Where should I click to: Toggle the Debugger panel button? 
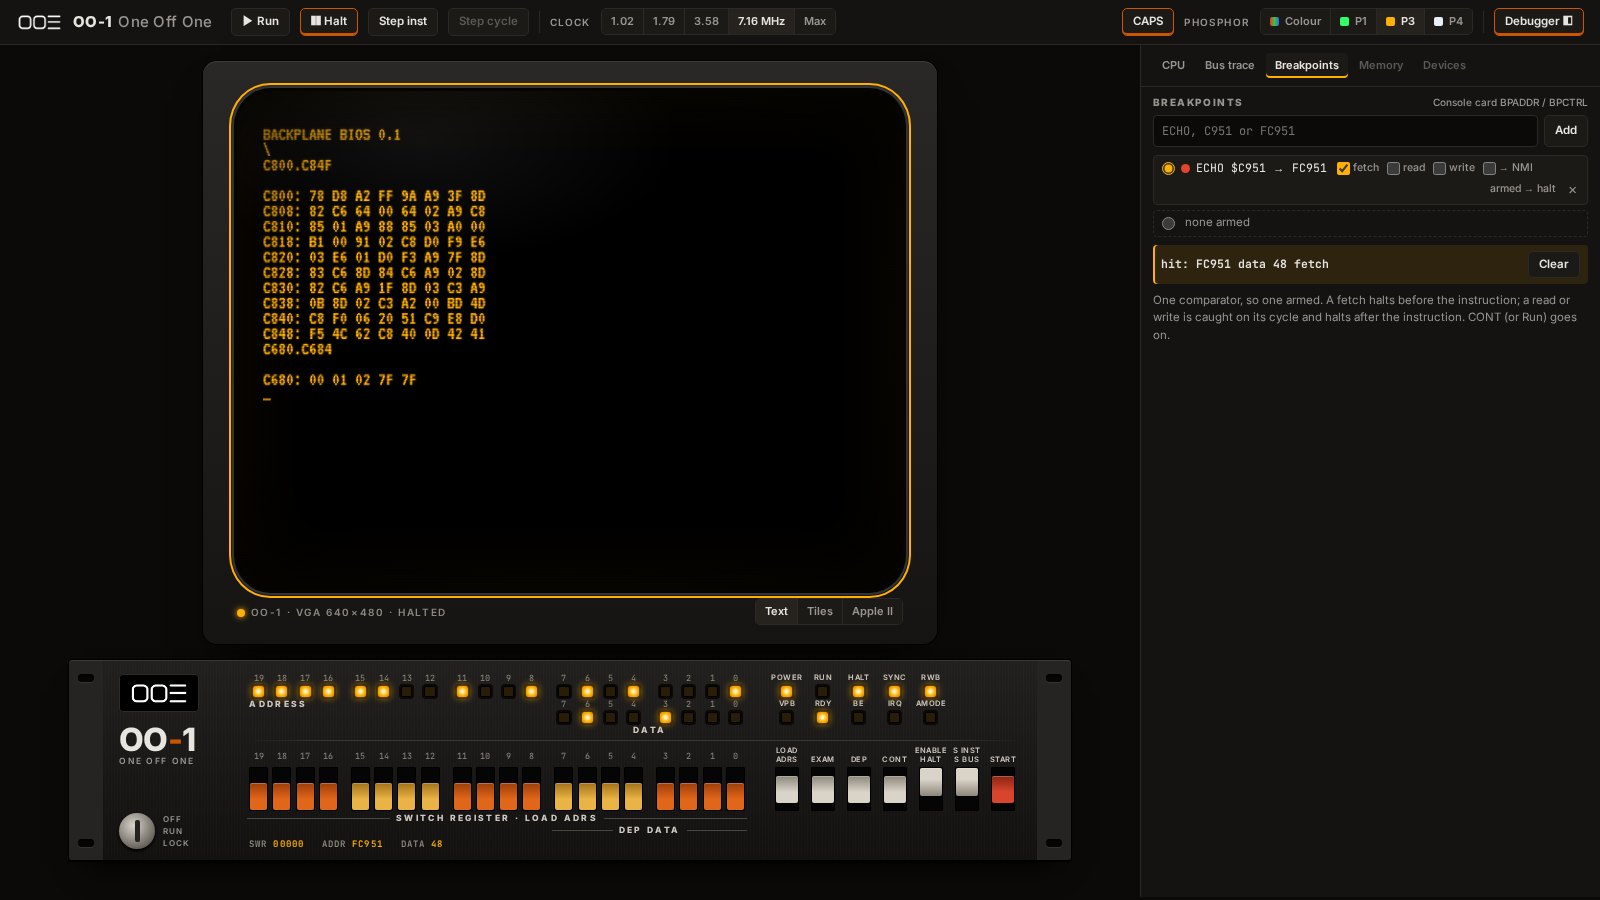1538,21
